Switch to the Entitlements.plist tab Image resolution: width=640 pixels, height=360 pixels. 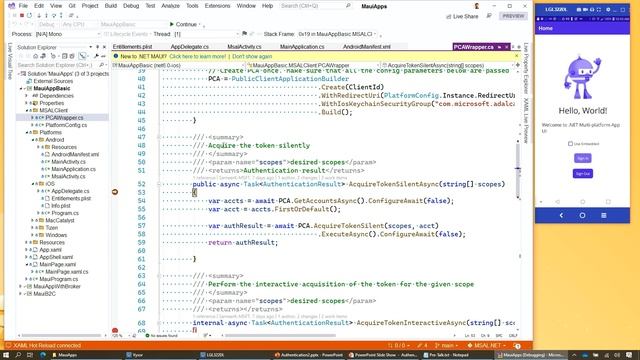[x=132, y=47]
